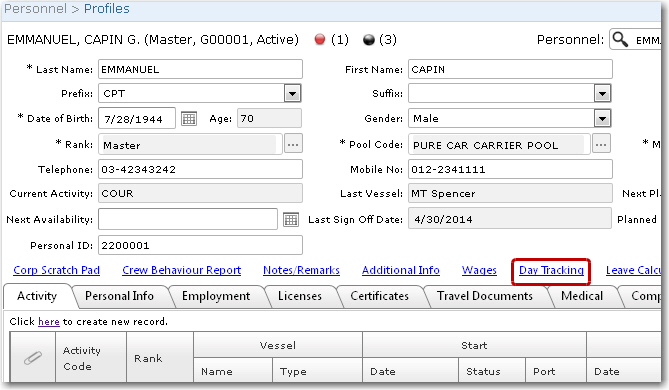Click the black status indicator dot

[x=369, y=40]
